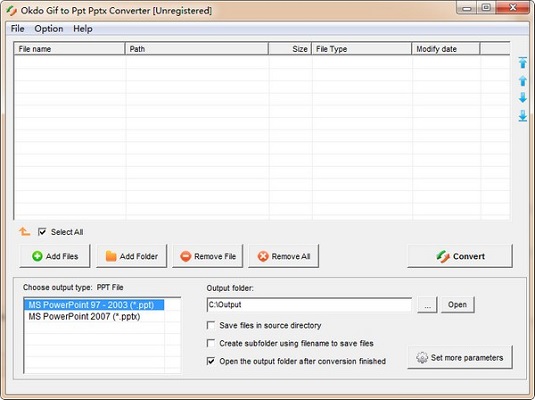The width and height of the screenshot is (535, 400).
Task: Open the File menu
Action: (x=17, y=29)
